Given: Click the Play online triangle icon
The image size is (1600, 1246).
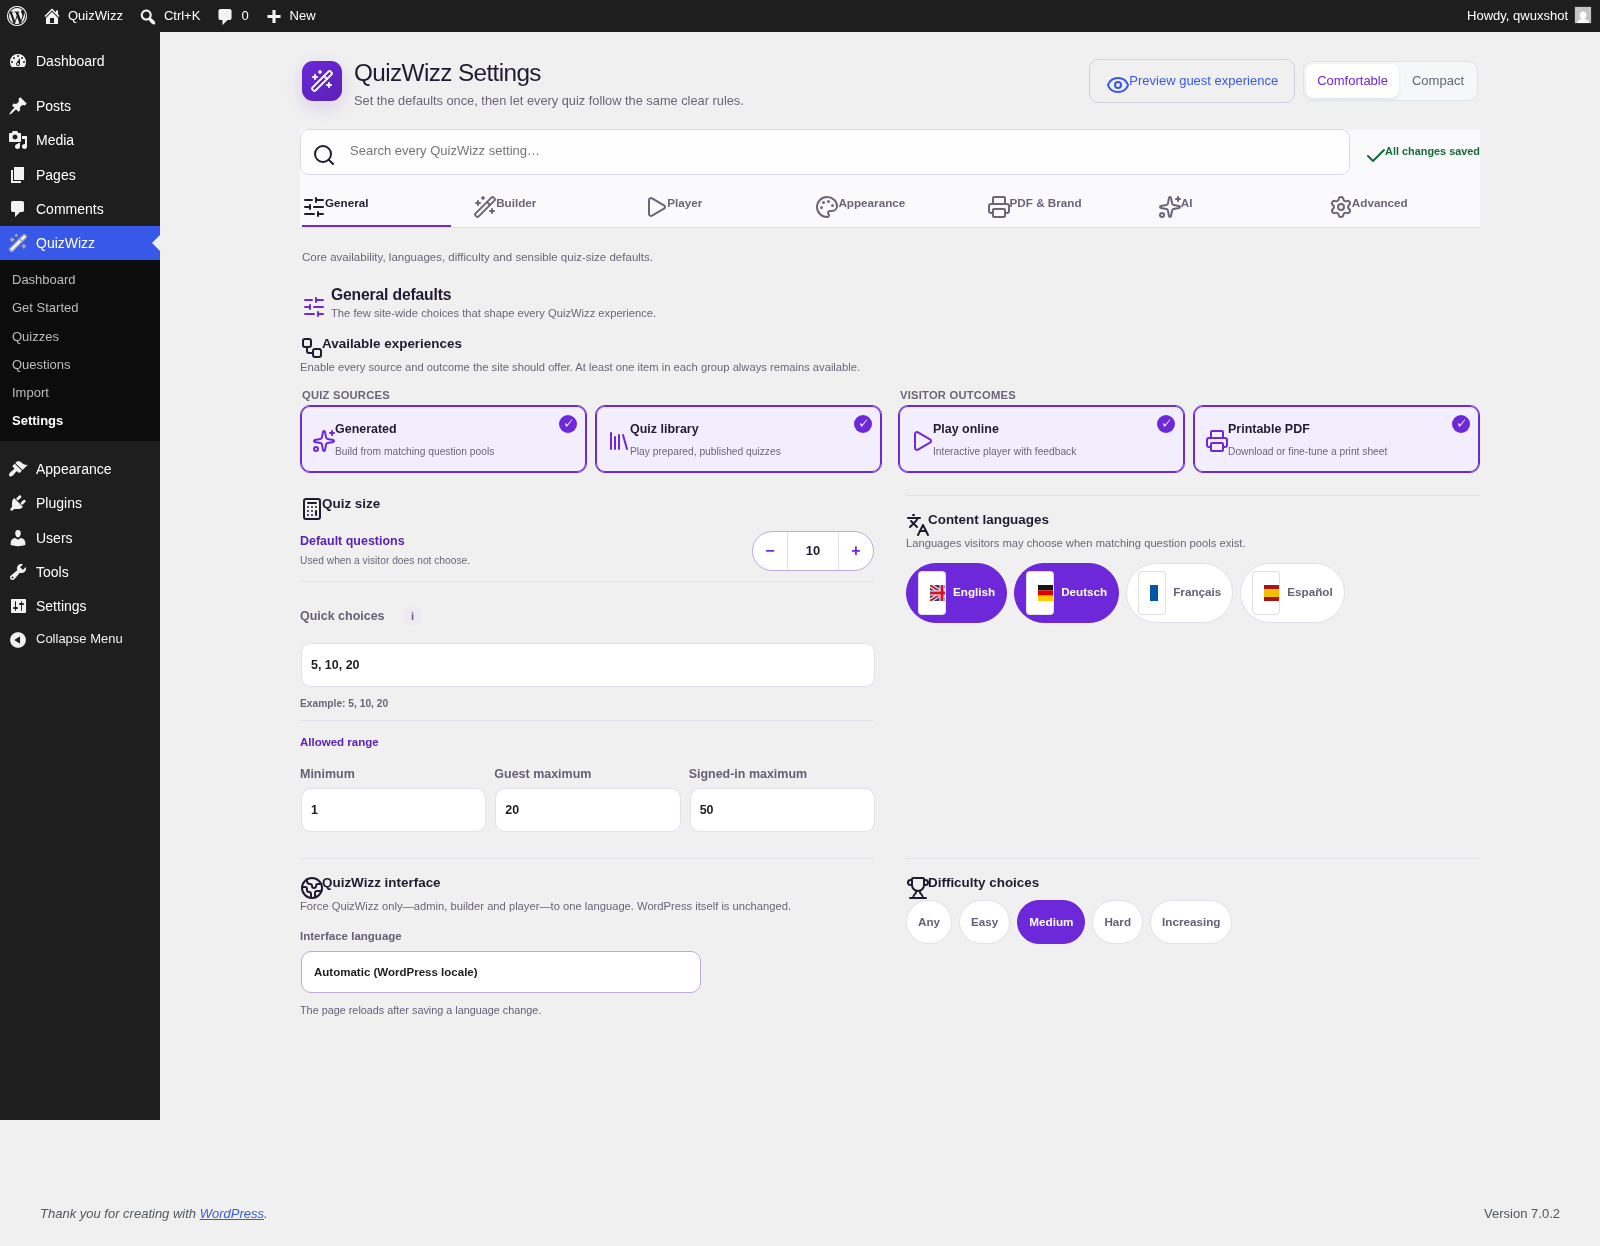Looking at the screenshot, I should (x=922, y=440).
